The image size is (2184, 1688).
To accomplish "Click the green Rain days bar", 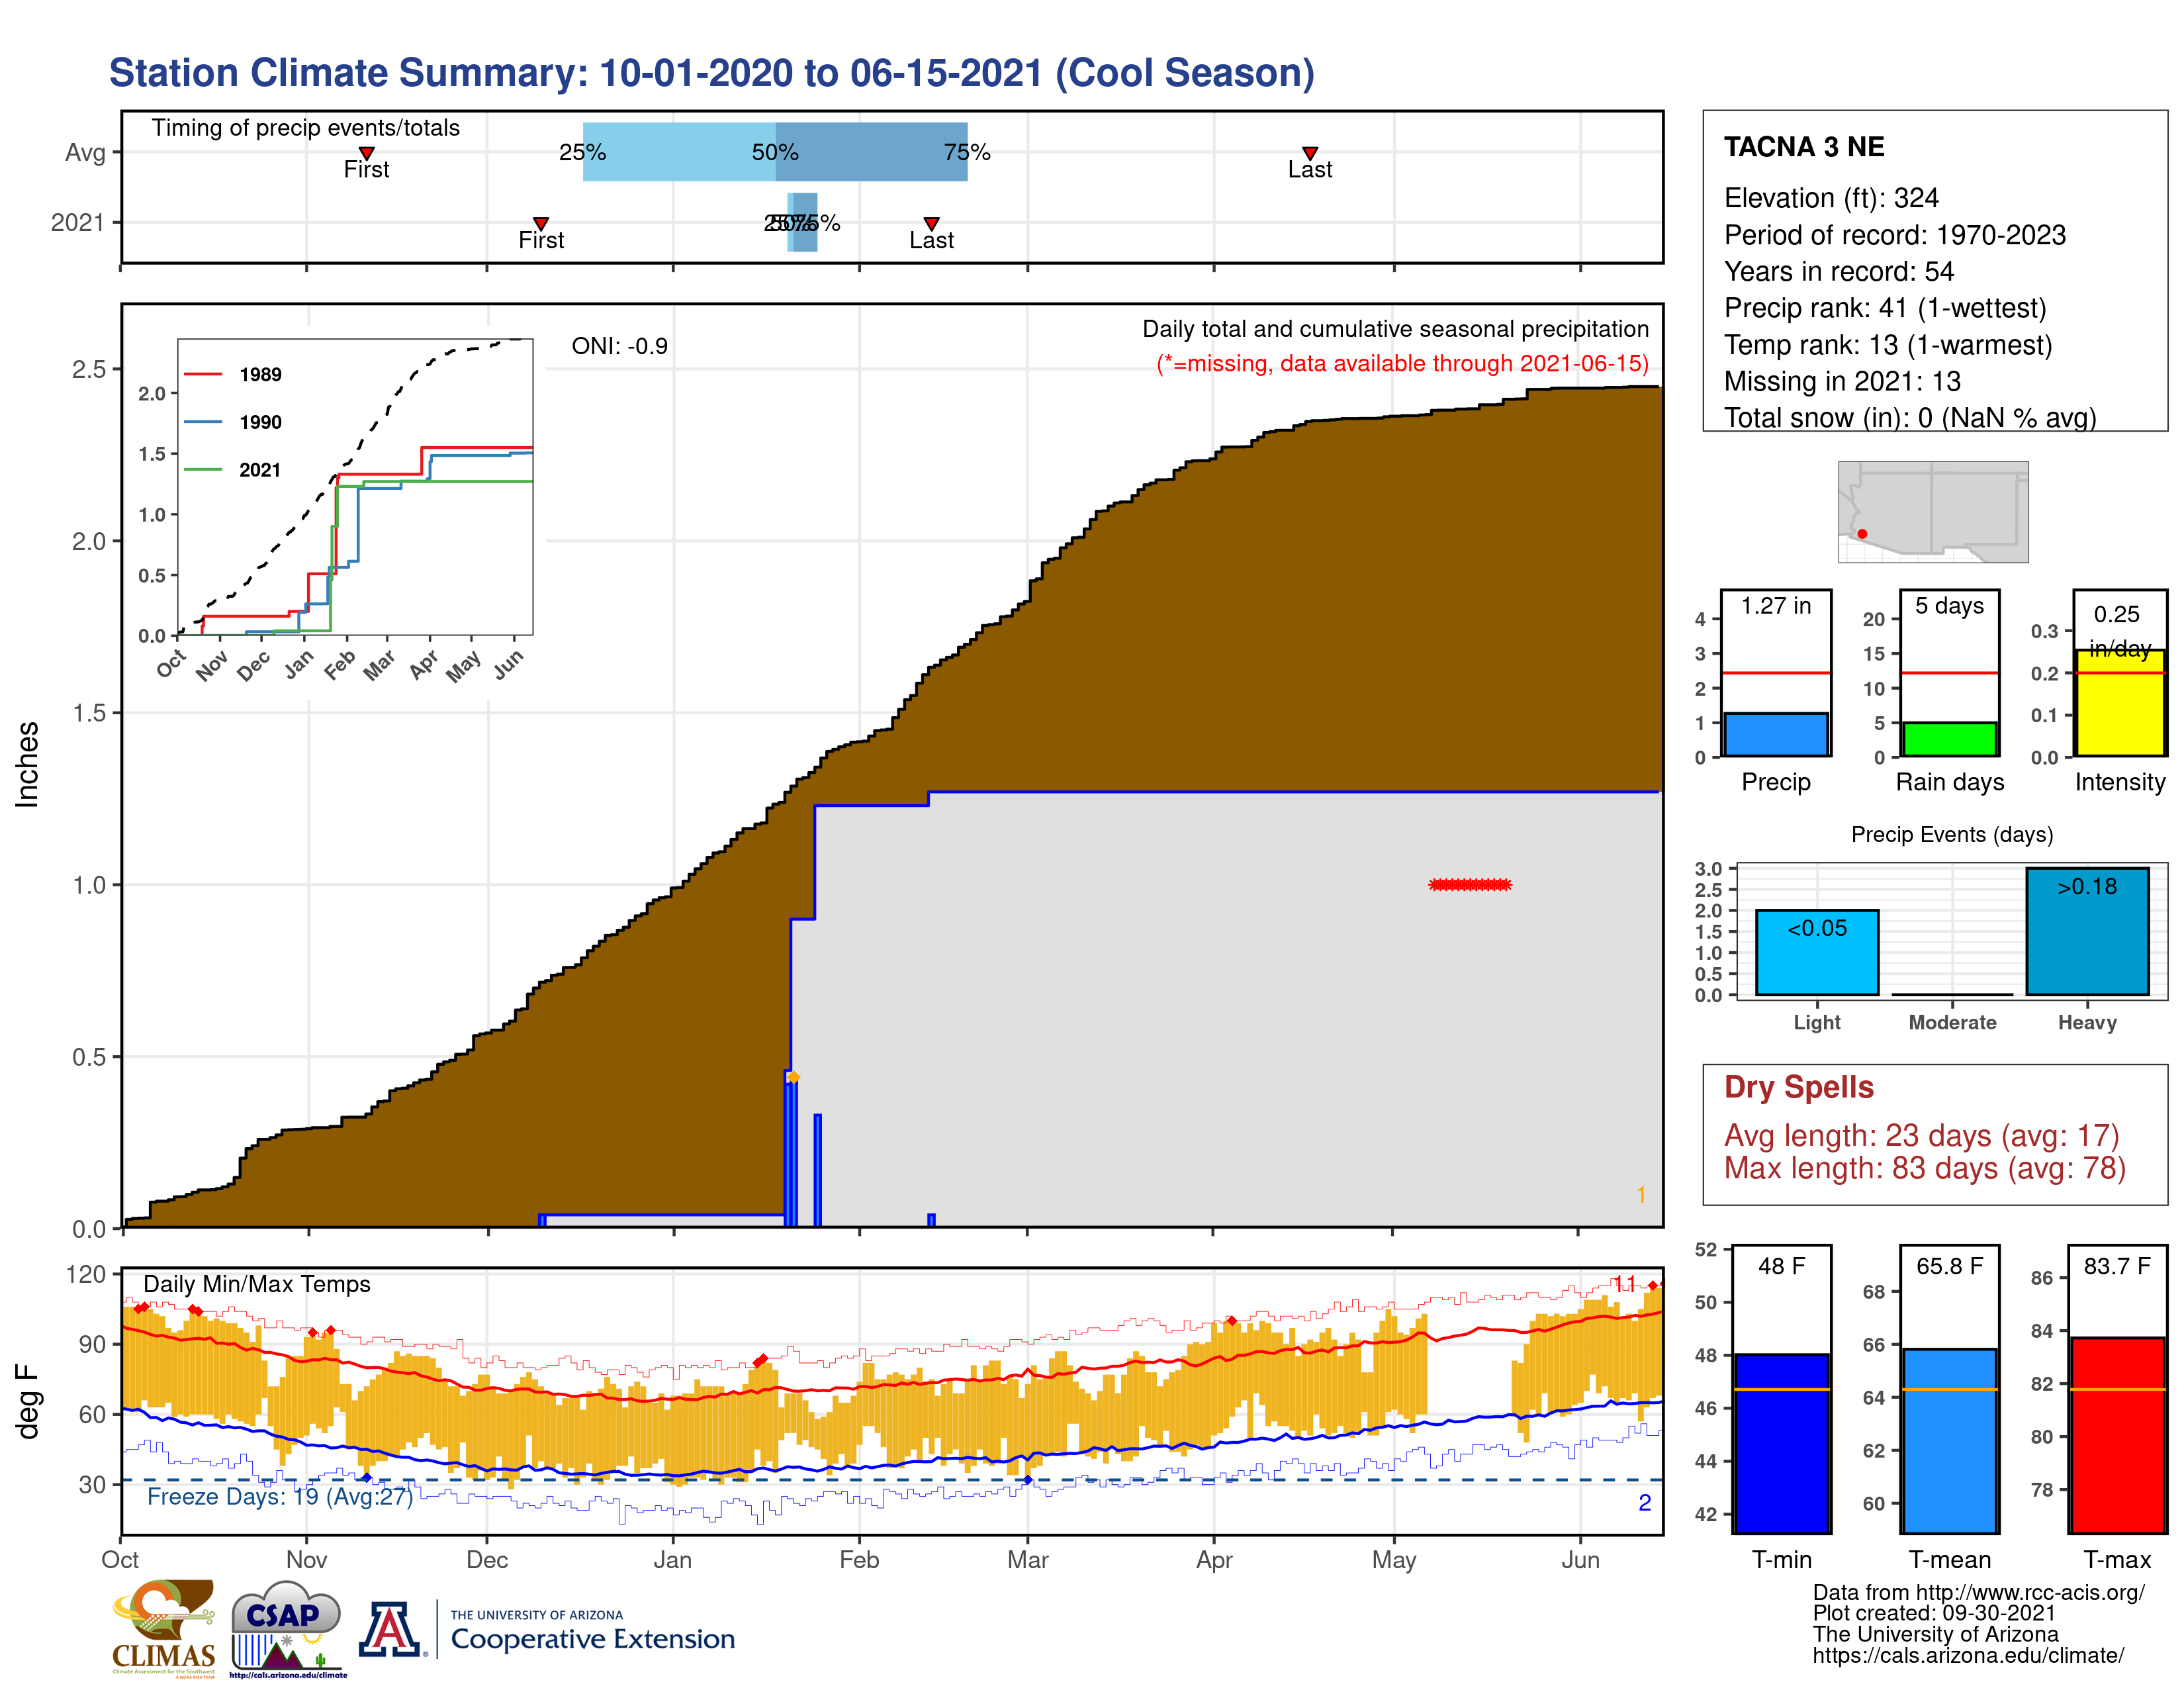I will point(1949,739).
